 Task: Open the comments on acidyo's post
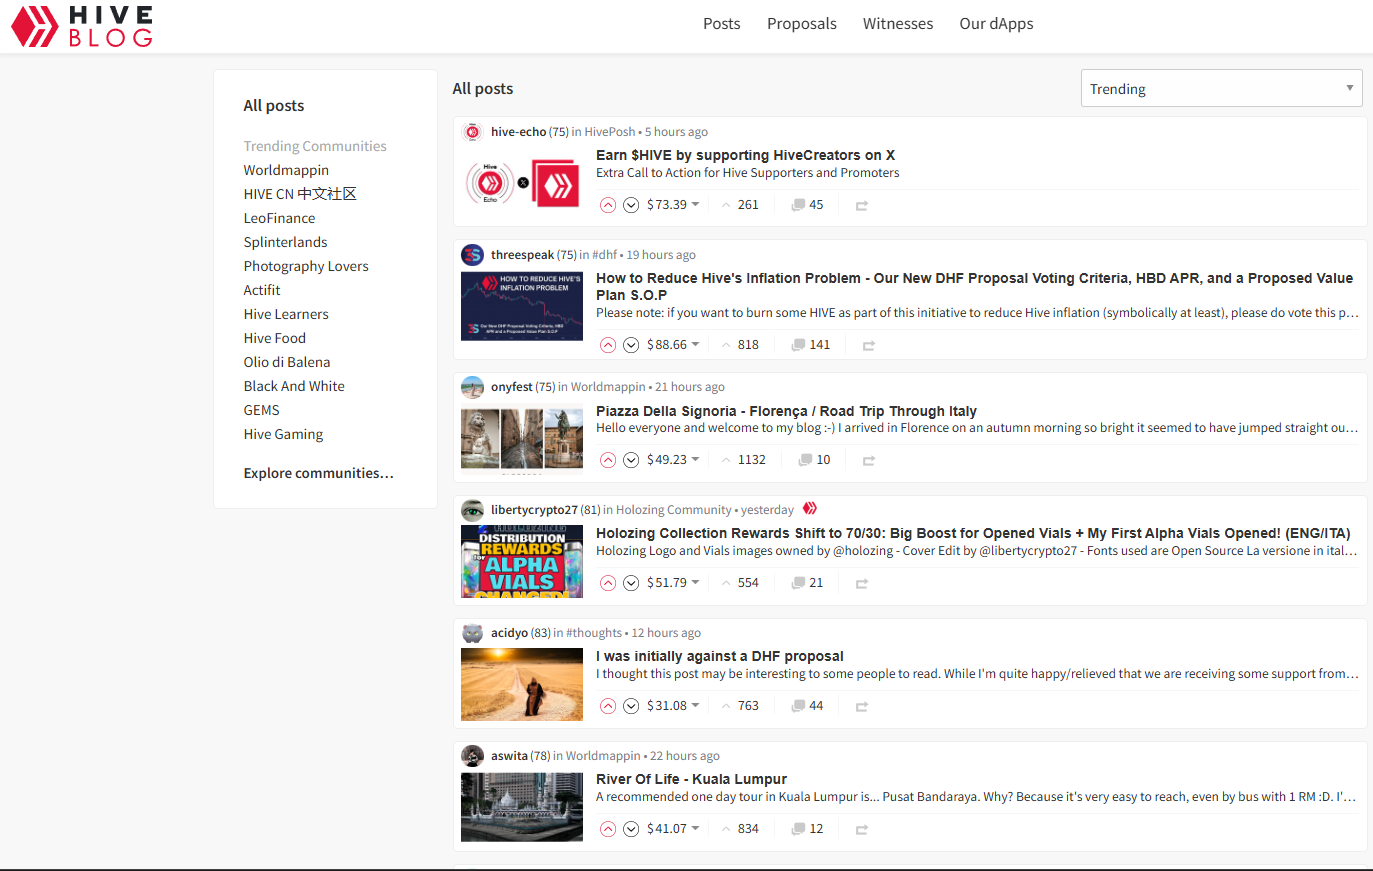click(x=806, y=705)
